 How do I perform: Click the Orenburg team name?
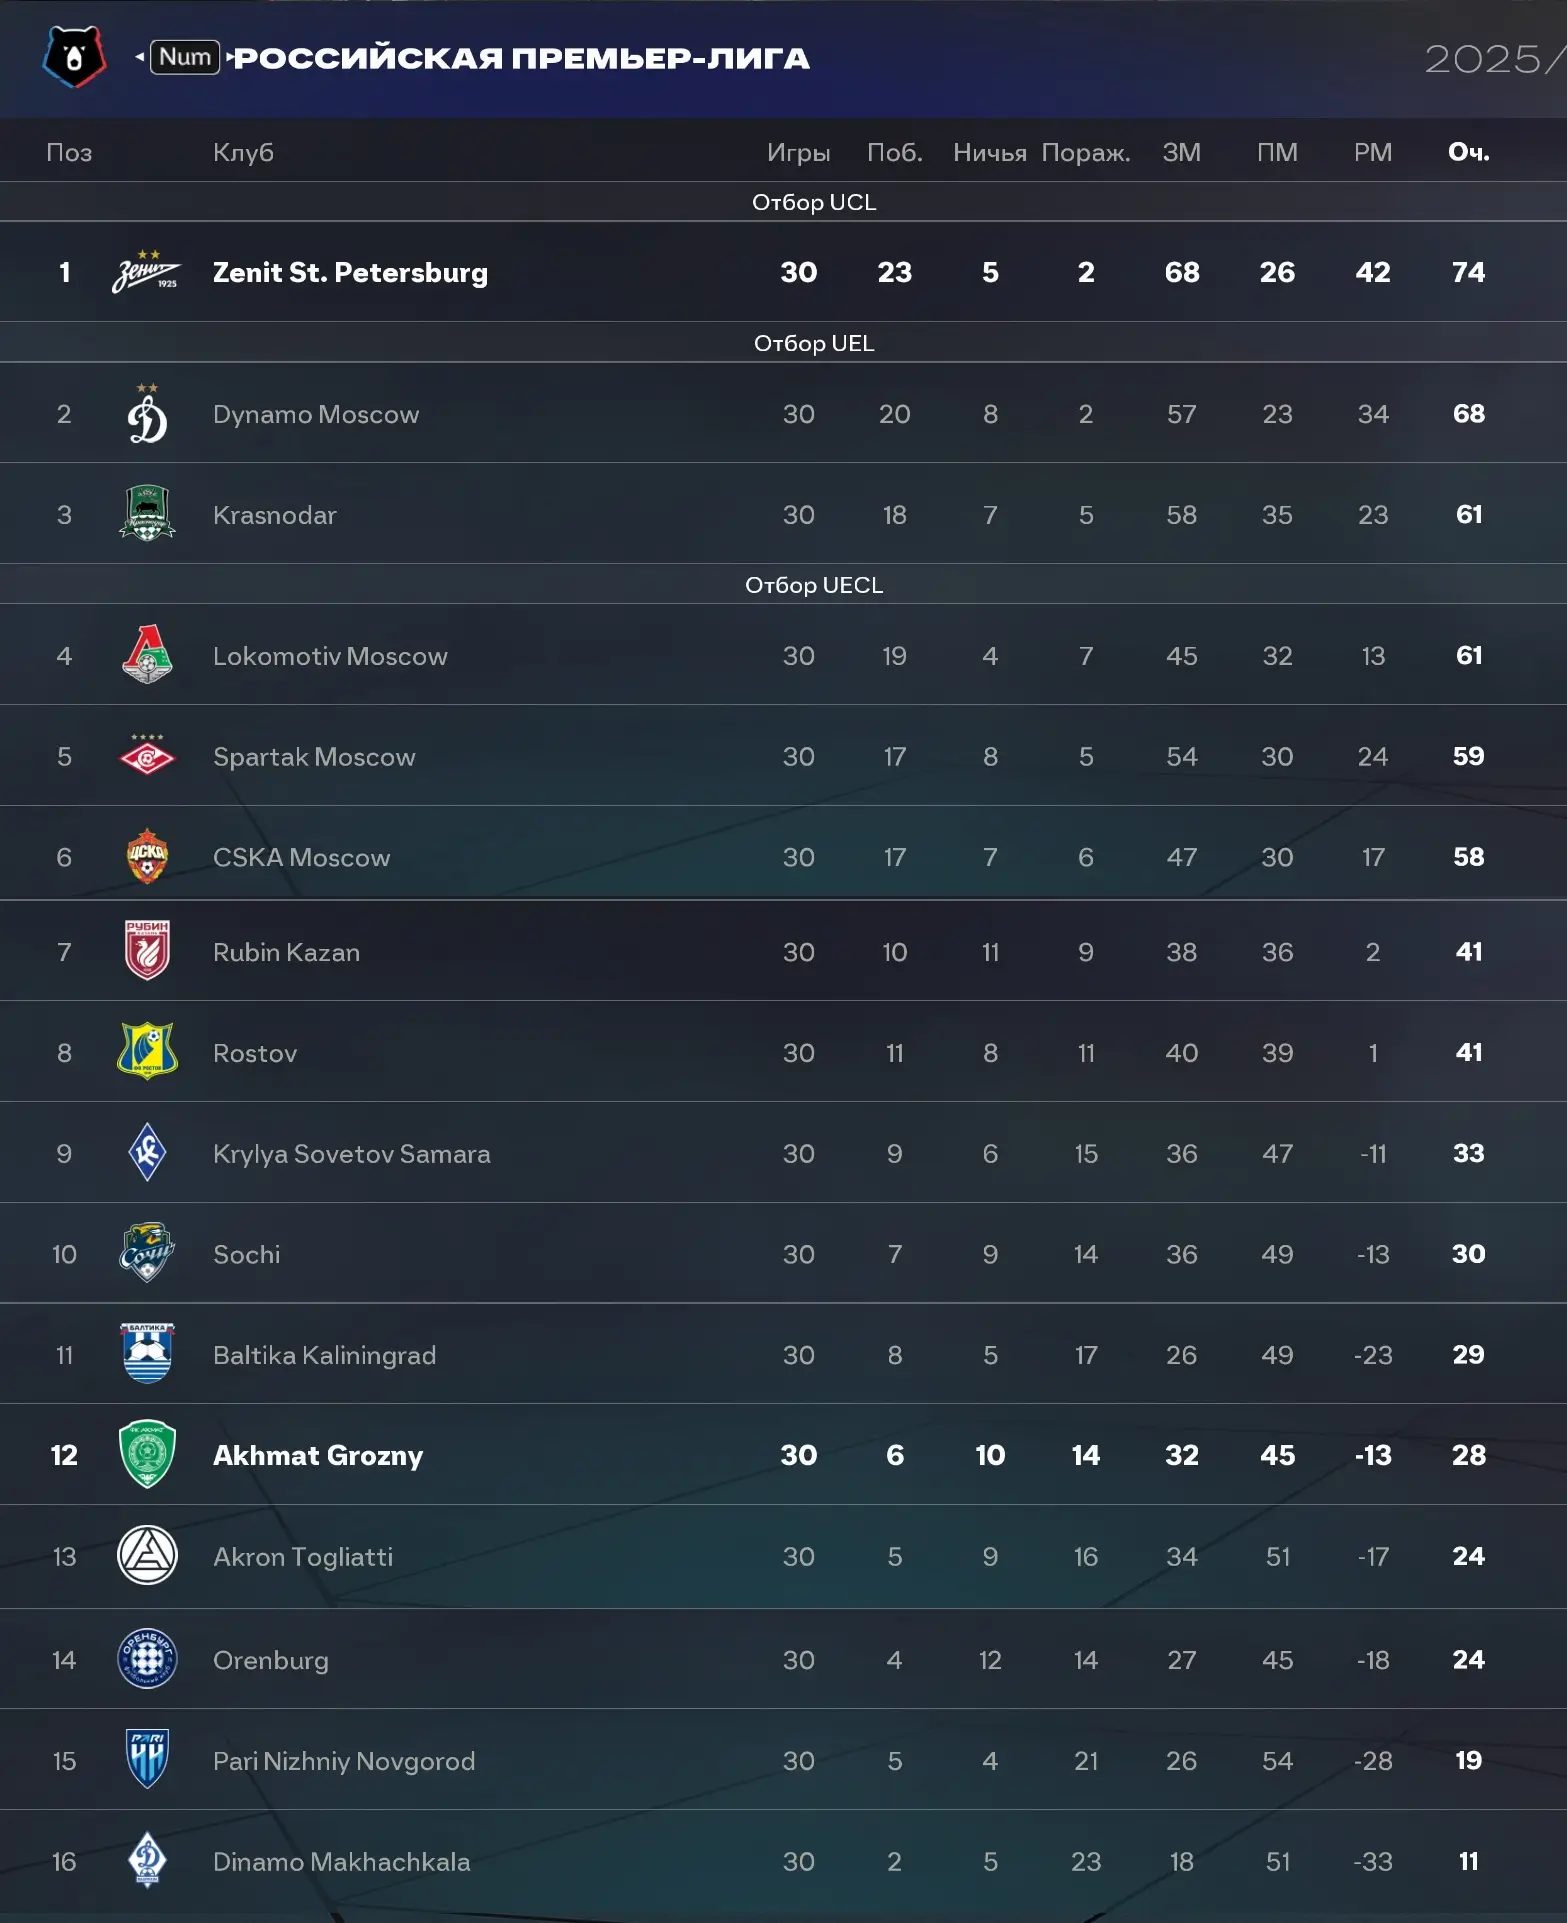[x=270, y=1660]
